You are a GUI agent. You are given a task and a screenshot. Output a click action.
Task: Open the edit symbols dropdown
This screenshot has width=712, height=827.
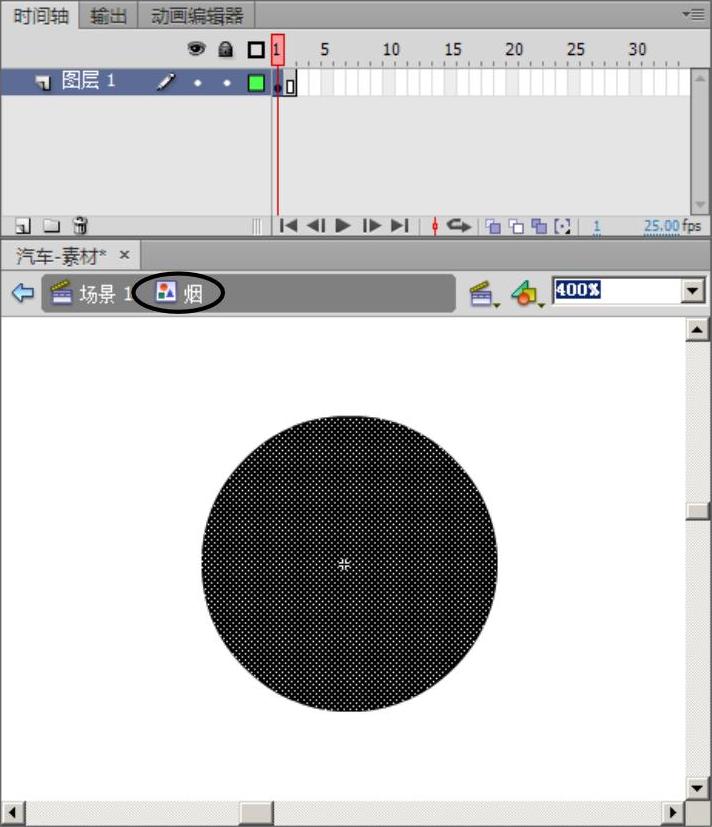527,294
